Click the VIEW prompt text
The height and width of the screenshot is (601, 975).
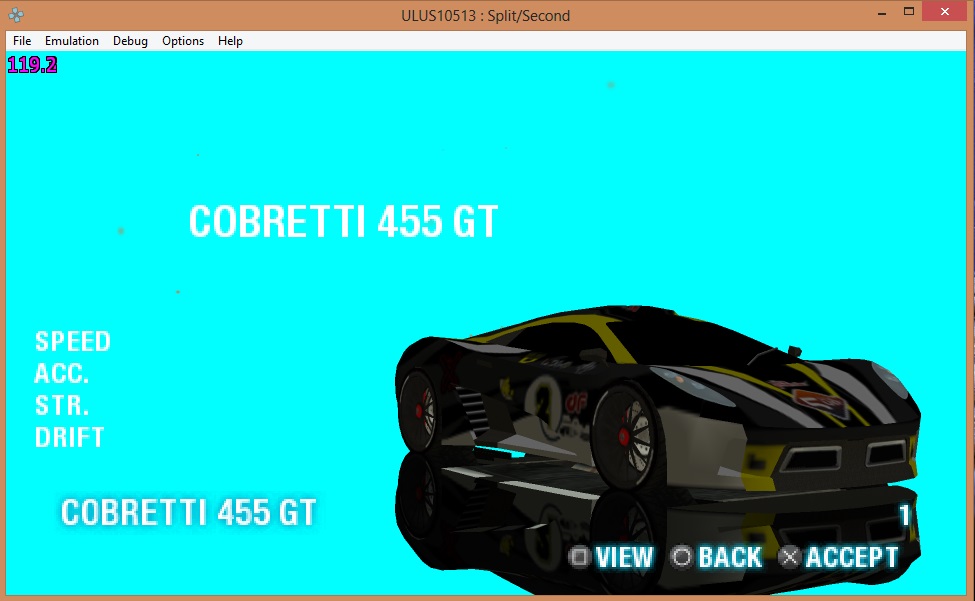[x=624, y=557]
